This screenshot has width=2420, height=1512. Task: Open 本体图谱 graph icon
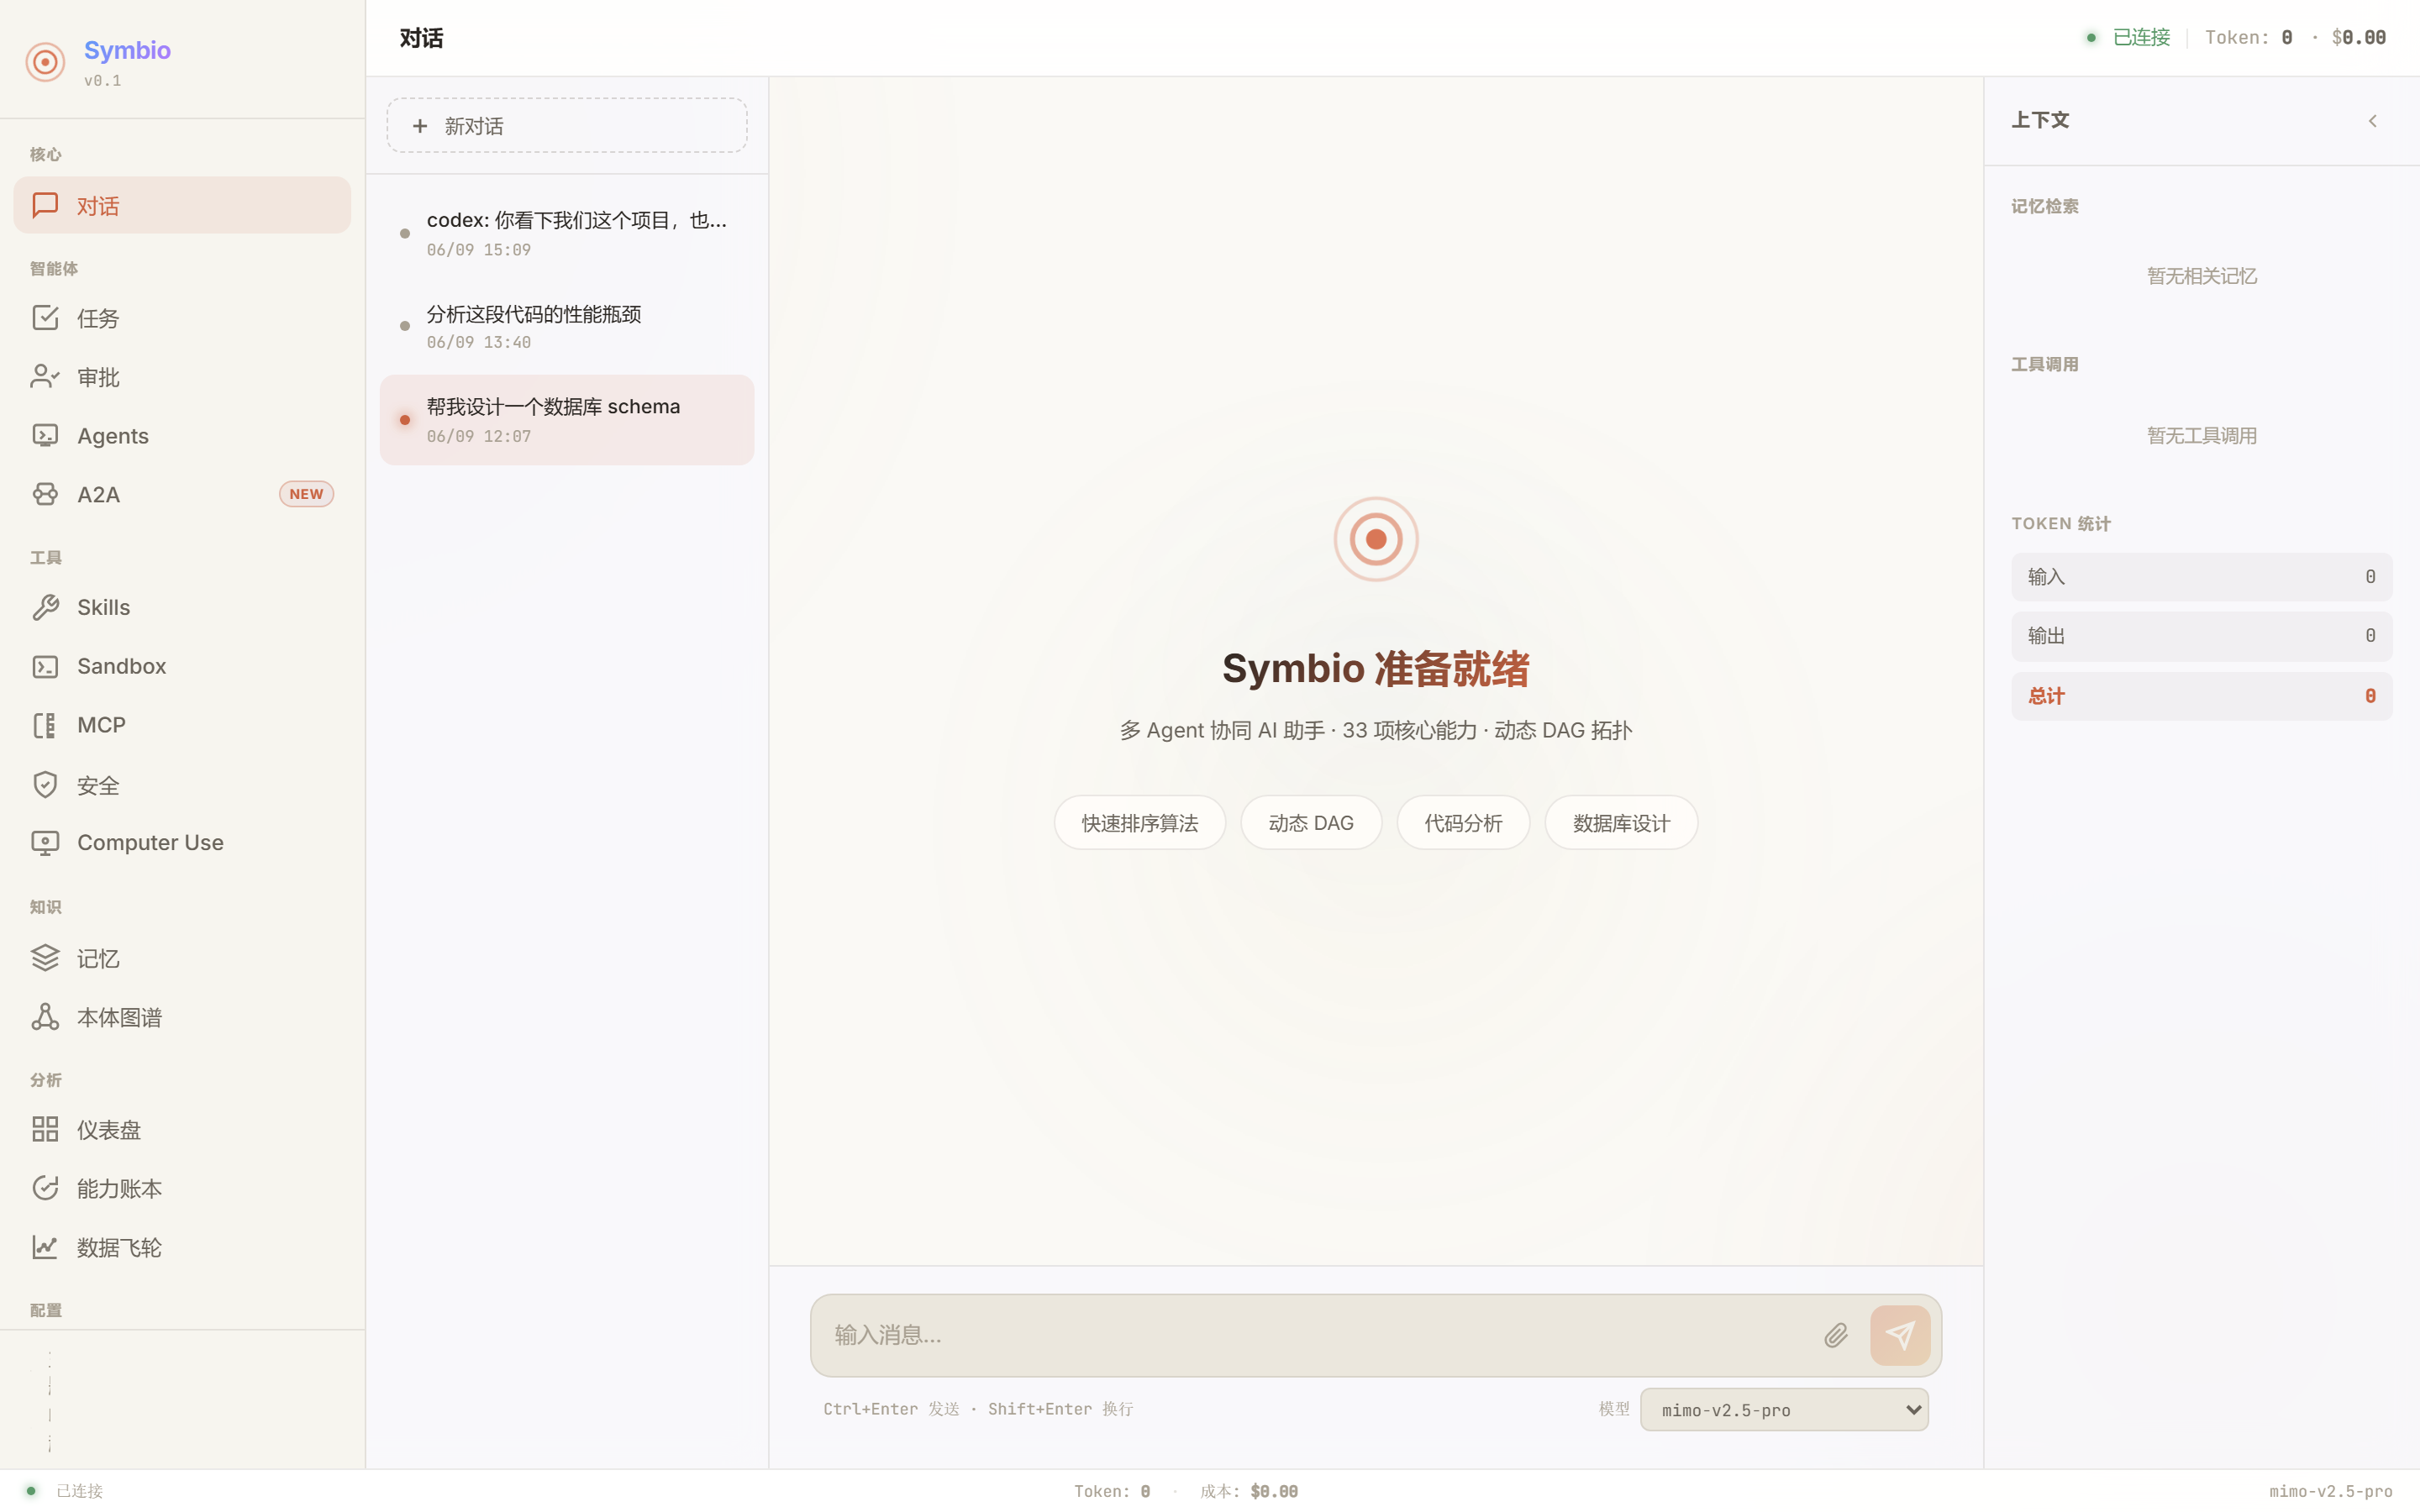pos(45,1017)
